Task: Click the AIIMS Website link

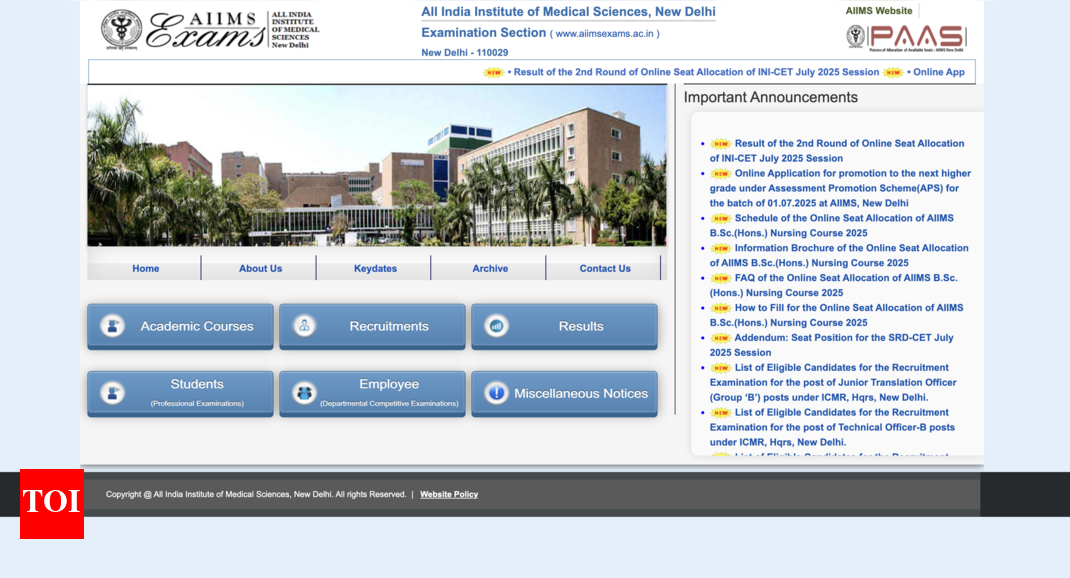Action: tap(879, 11)
